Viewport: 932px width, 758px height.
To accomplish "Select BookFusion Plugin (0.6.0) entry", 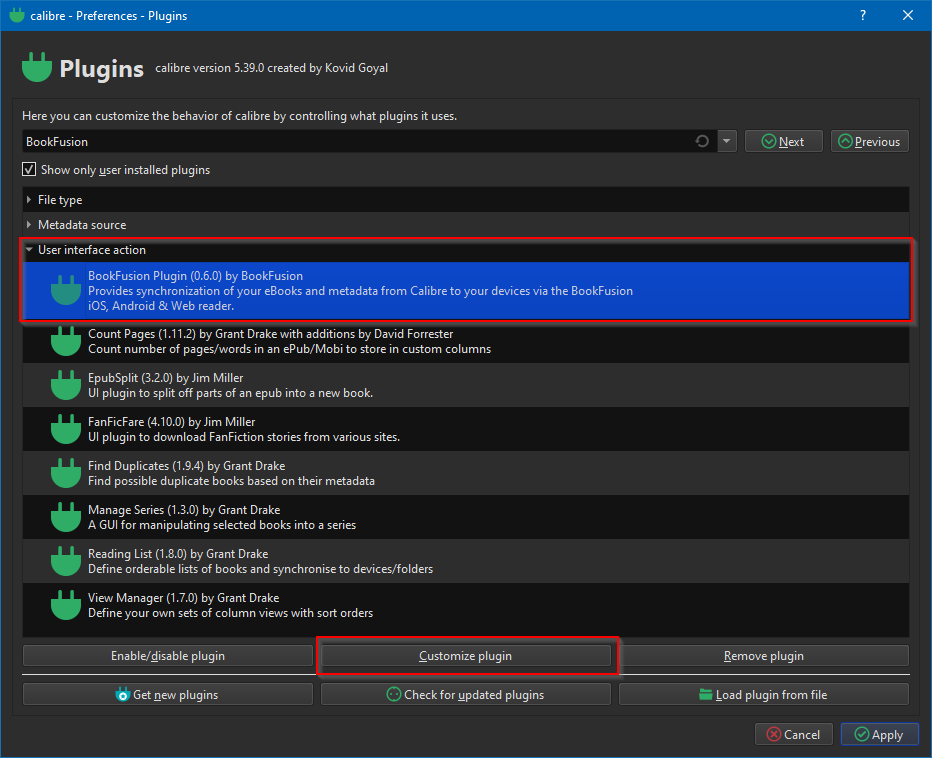I will point(466,291).
